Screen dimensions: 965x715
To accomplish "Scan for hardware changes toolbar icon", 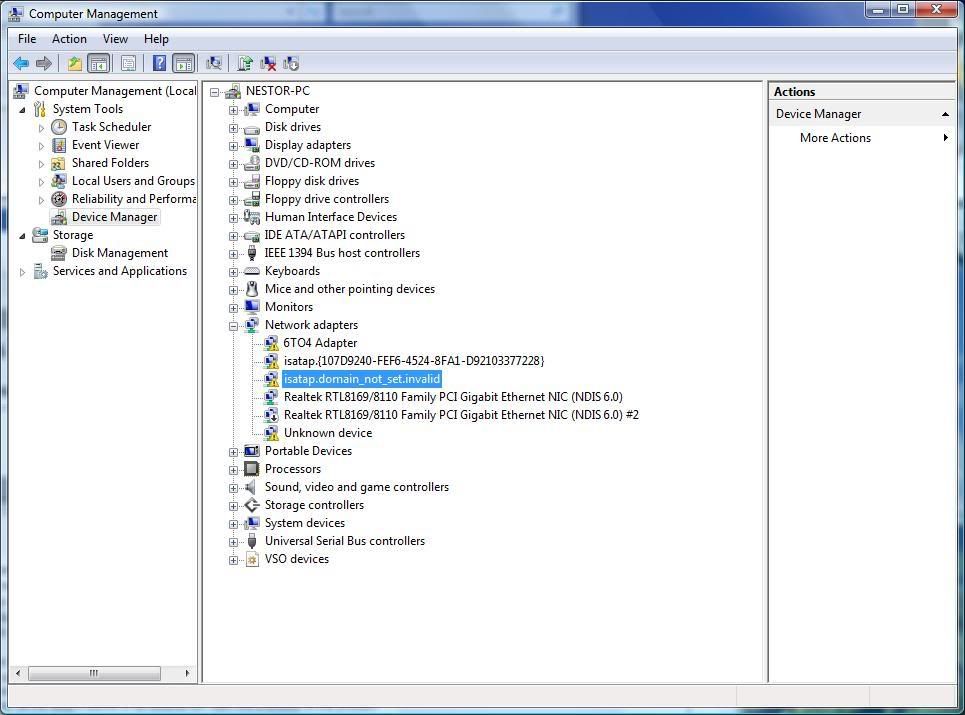I will point(214,63).
